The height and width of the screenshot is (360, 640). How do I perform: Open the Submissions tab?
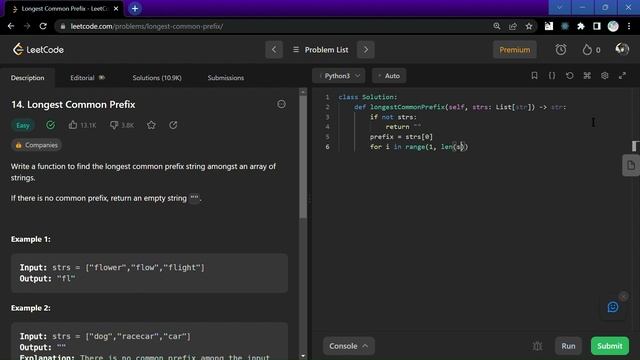pyautogui.click(x=226, y=78)
